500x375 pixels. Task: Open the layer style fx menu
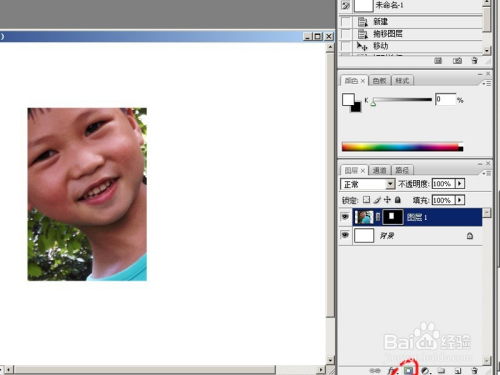pyautogui.click(x=393, y=370)
